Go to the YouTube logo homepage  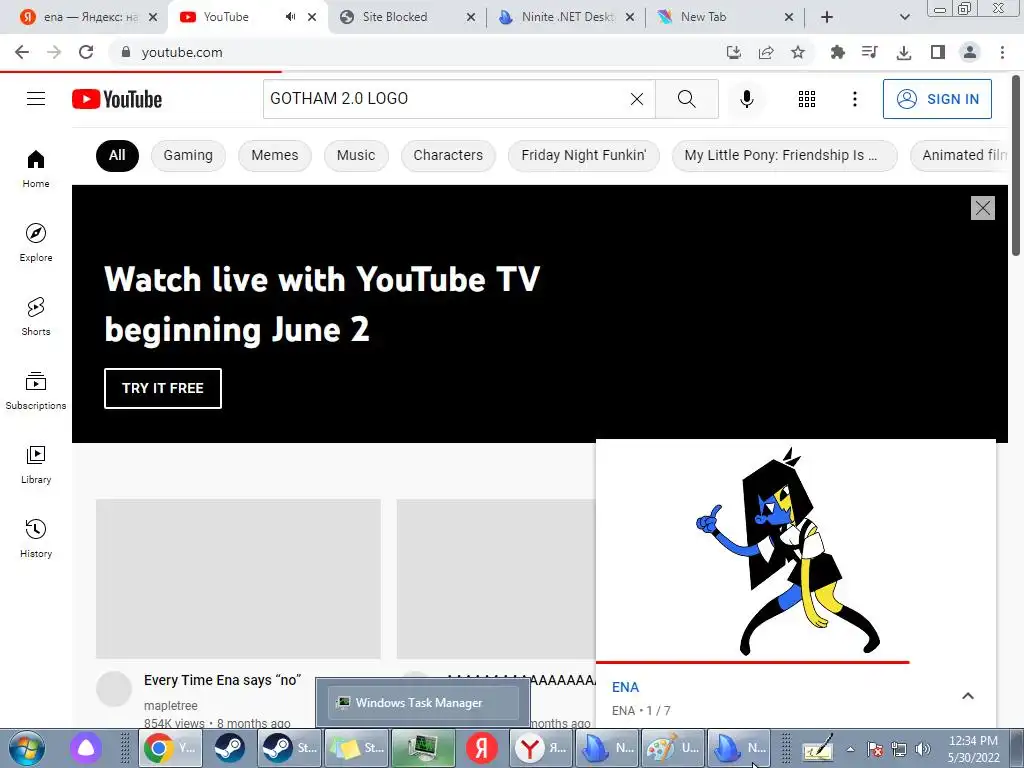[x=117, y=99]
